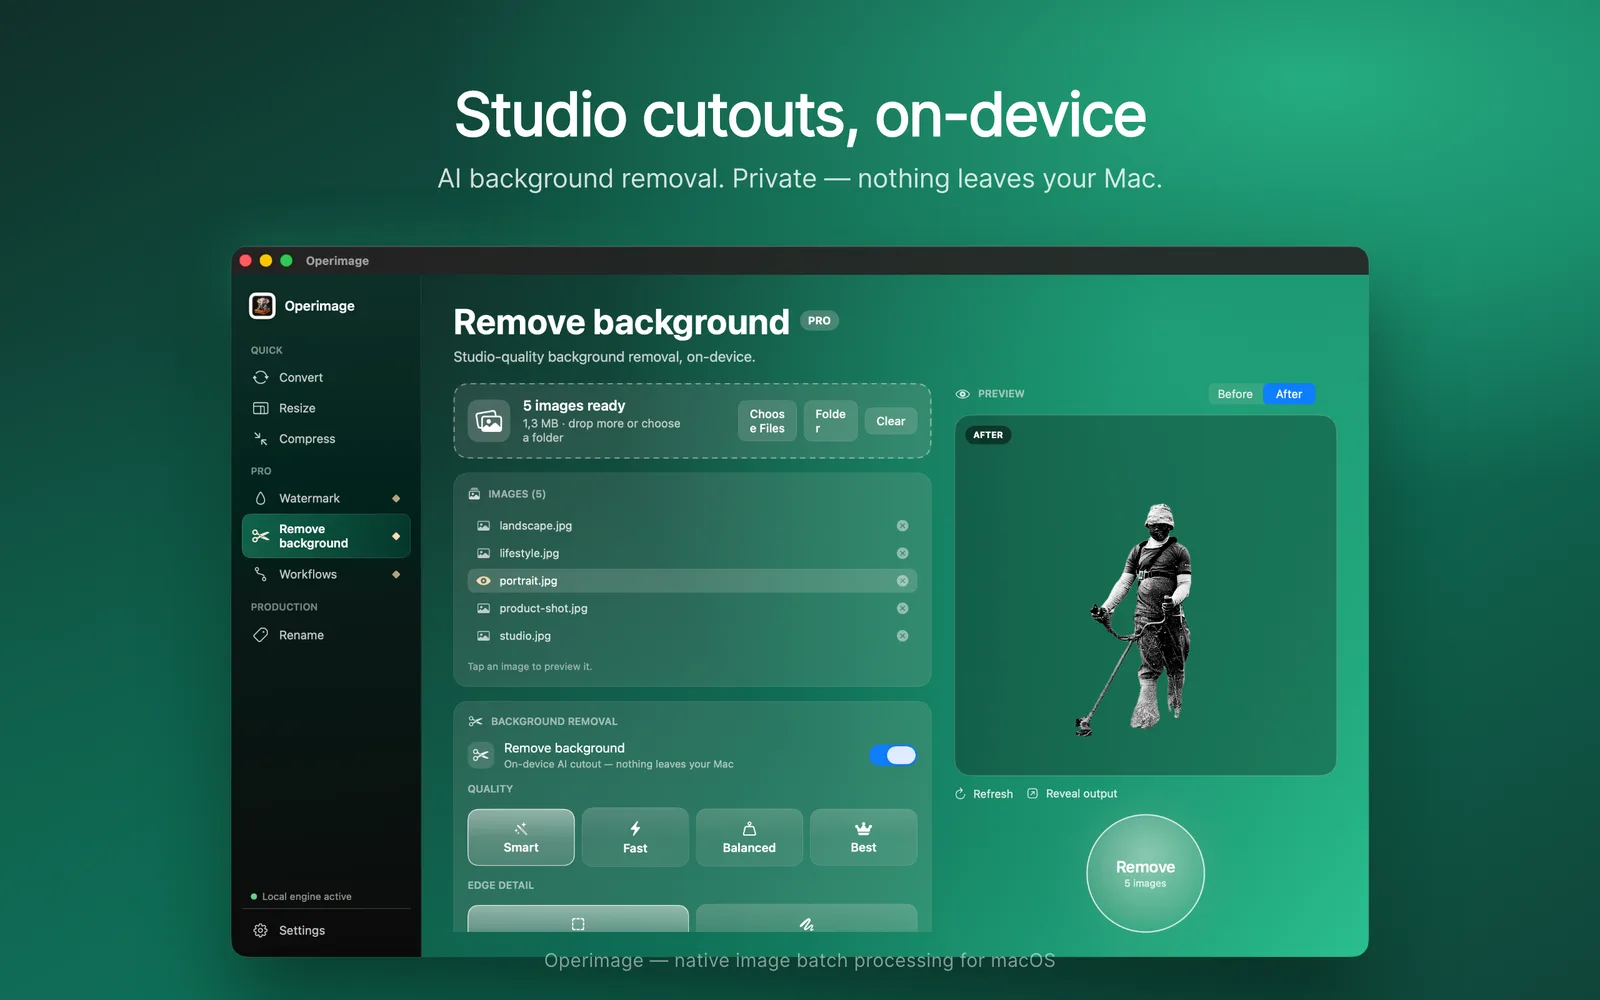Click the Watermark pro diamond badge
The height and width of the screenshot is (1000, 1600).
[x=396, y=498]
